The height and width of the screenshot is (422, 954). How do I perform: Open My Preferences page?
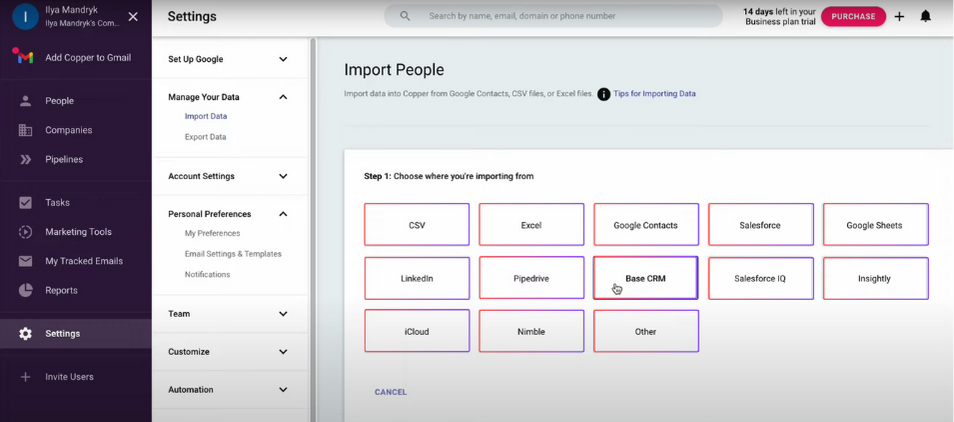coord(212,233)
